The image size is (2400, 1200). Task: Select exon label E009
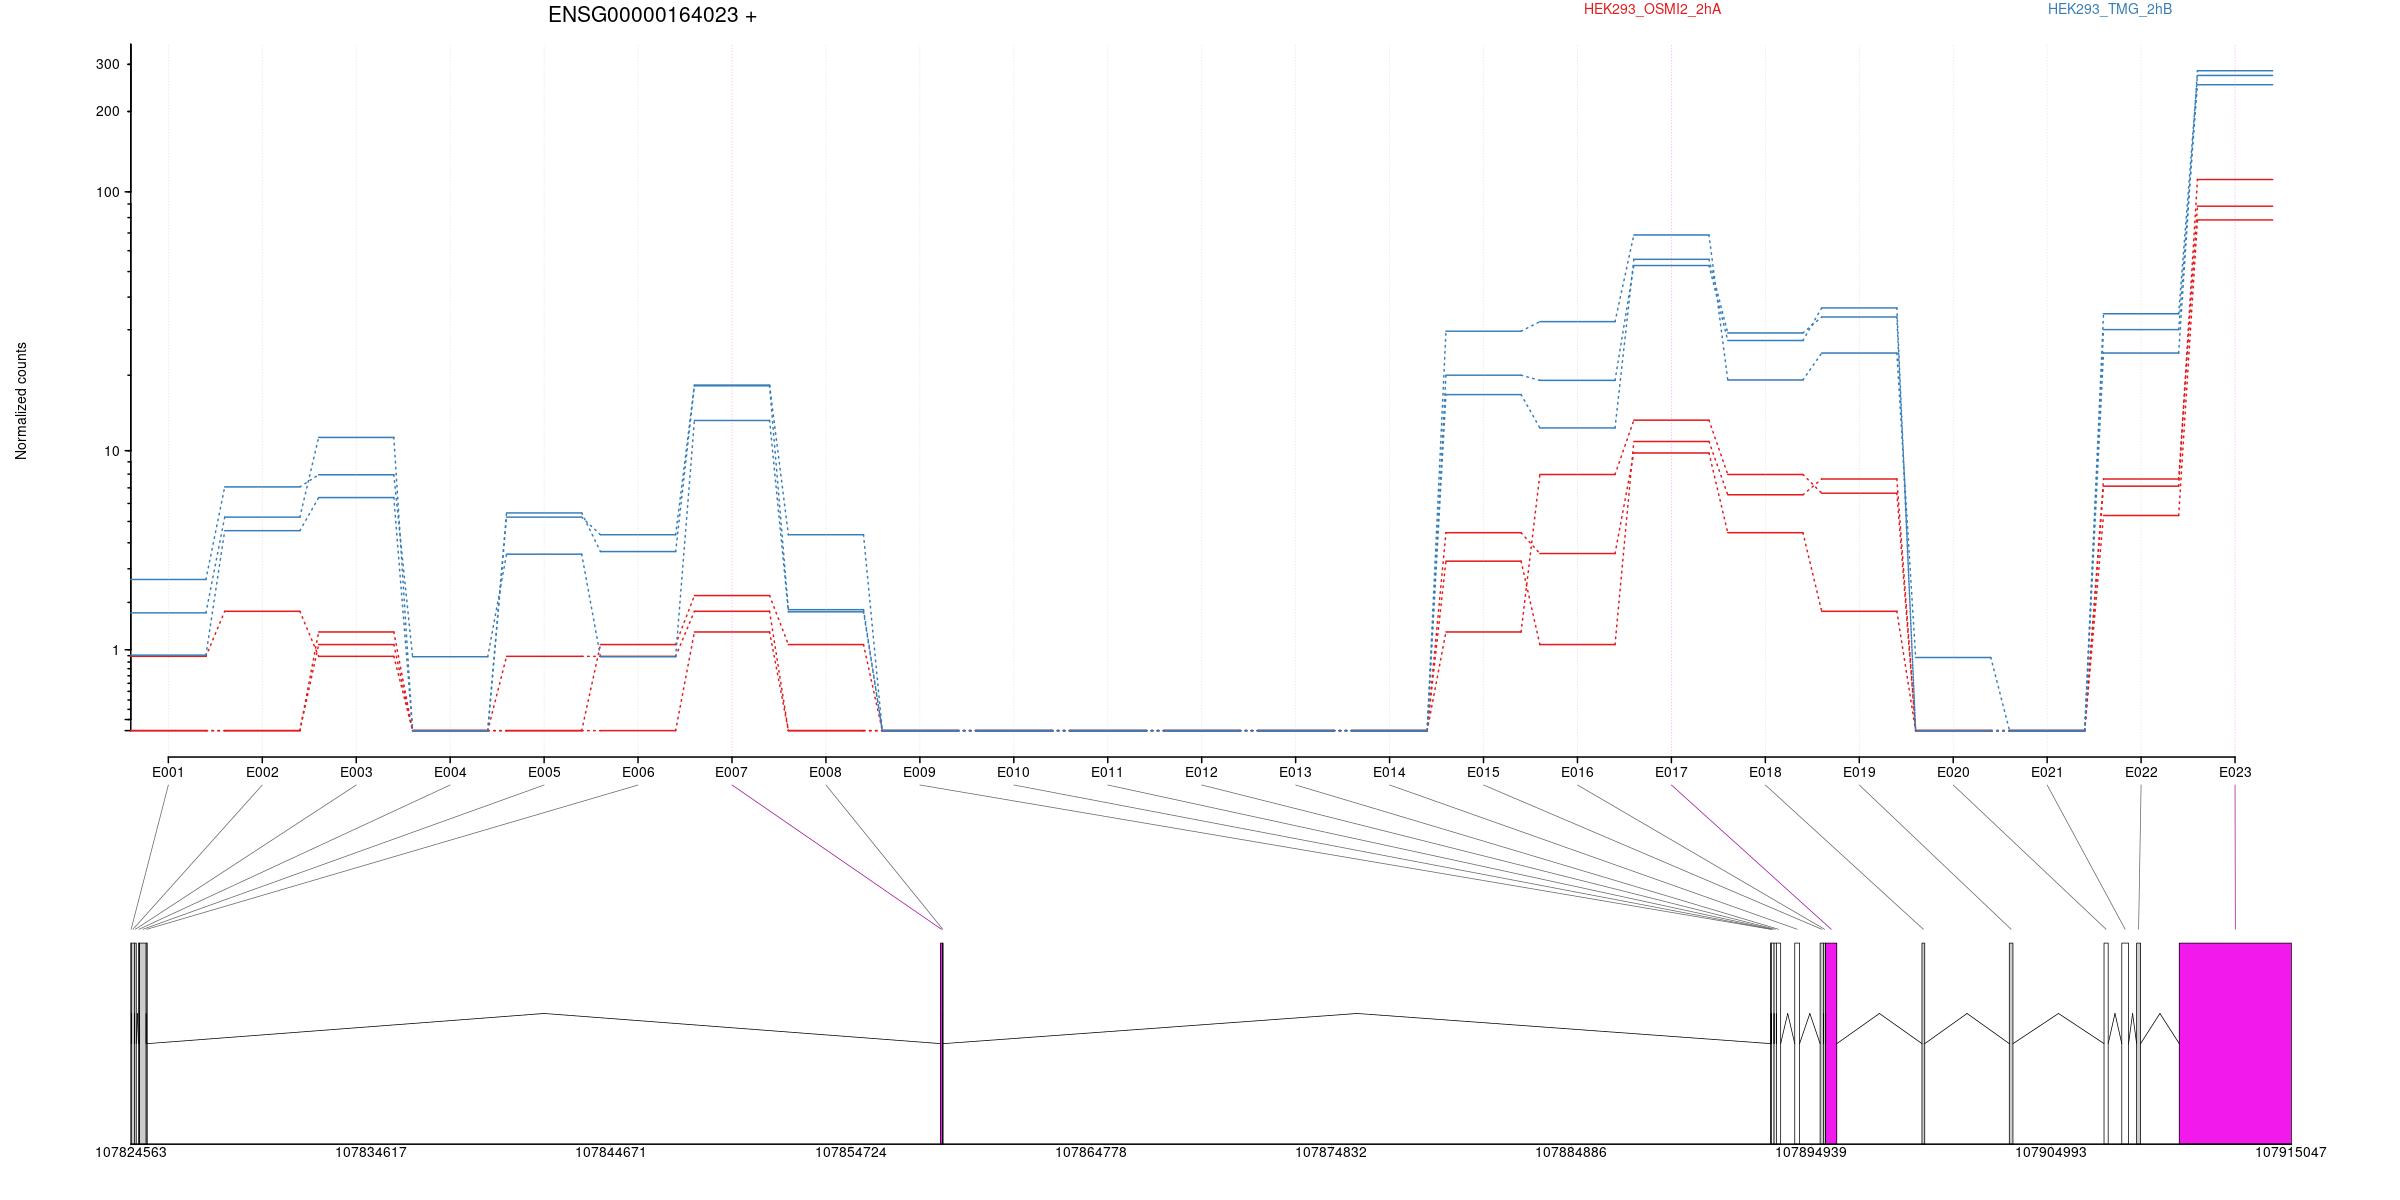click(x=919, y=772)
